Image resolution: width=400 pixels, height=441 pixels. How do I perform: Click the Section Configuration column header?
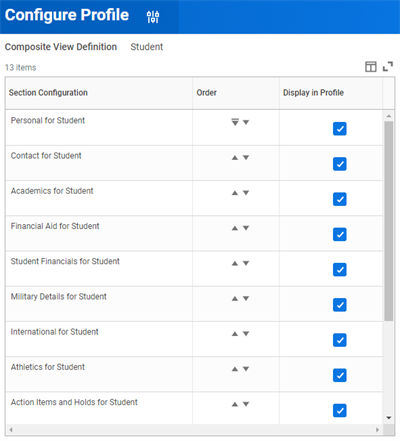(99, 93)
